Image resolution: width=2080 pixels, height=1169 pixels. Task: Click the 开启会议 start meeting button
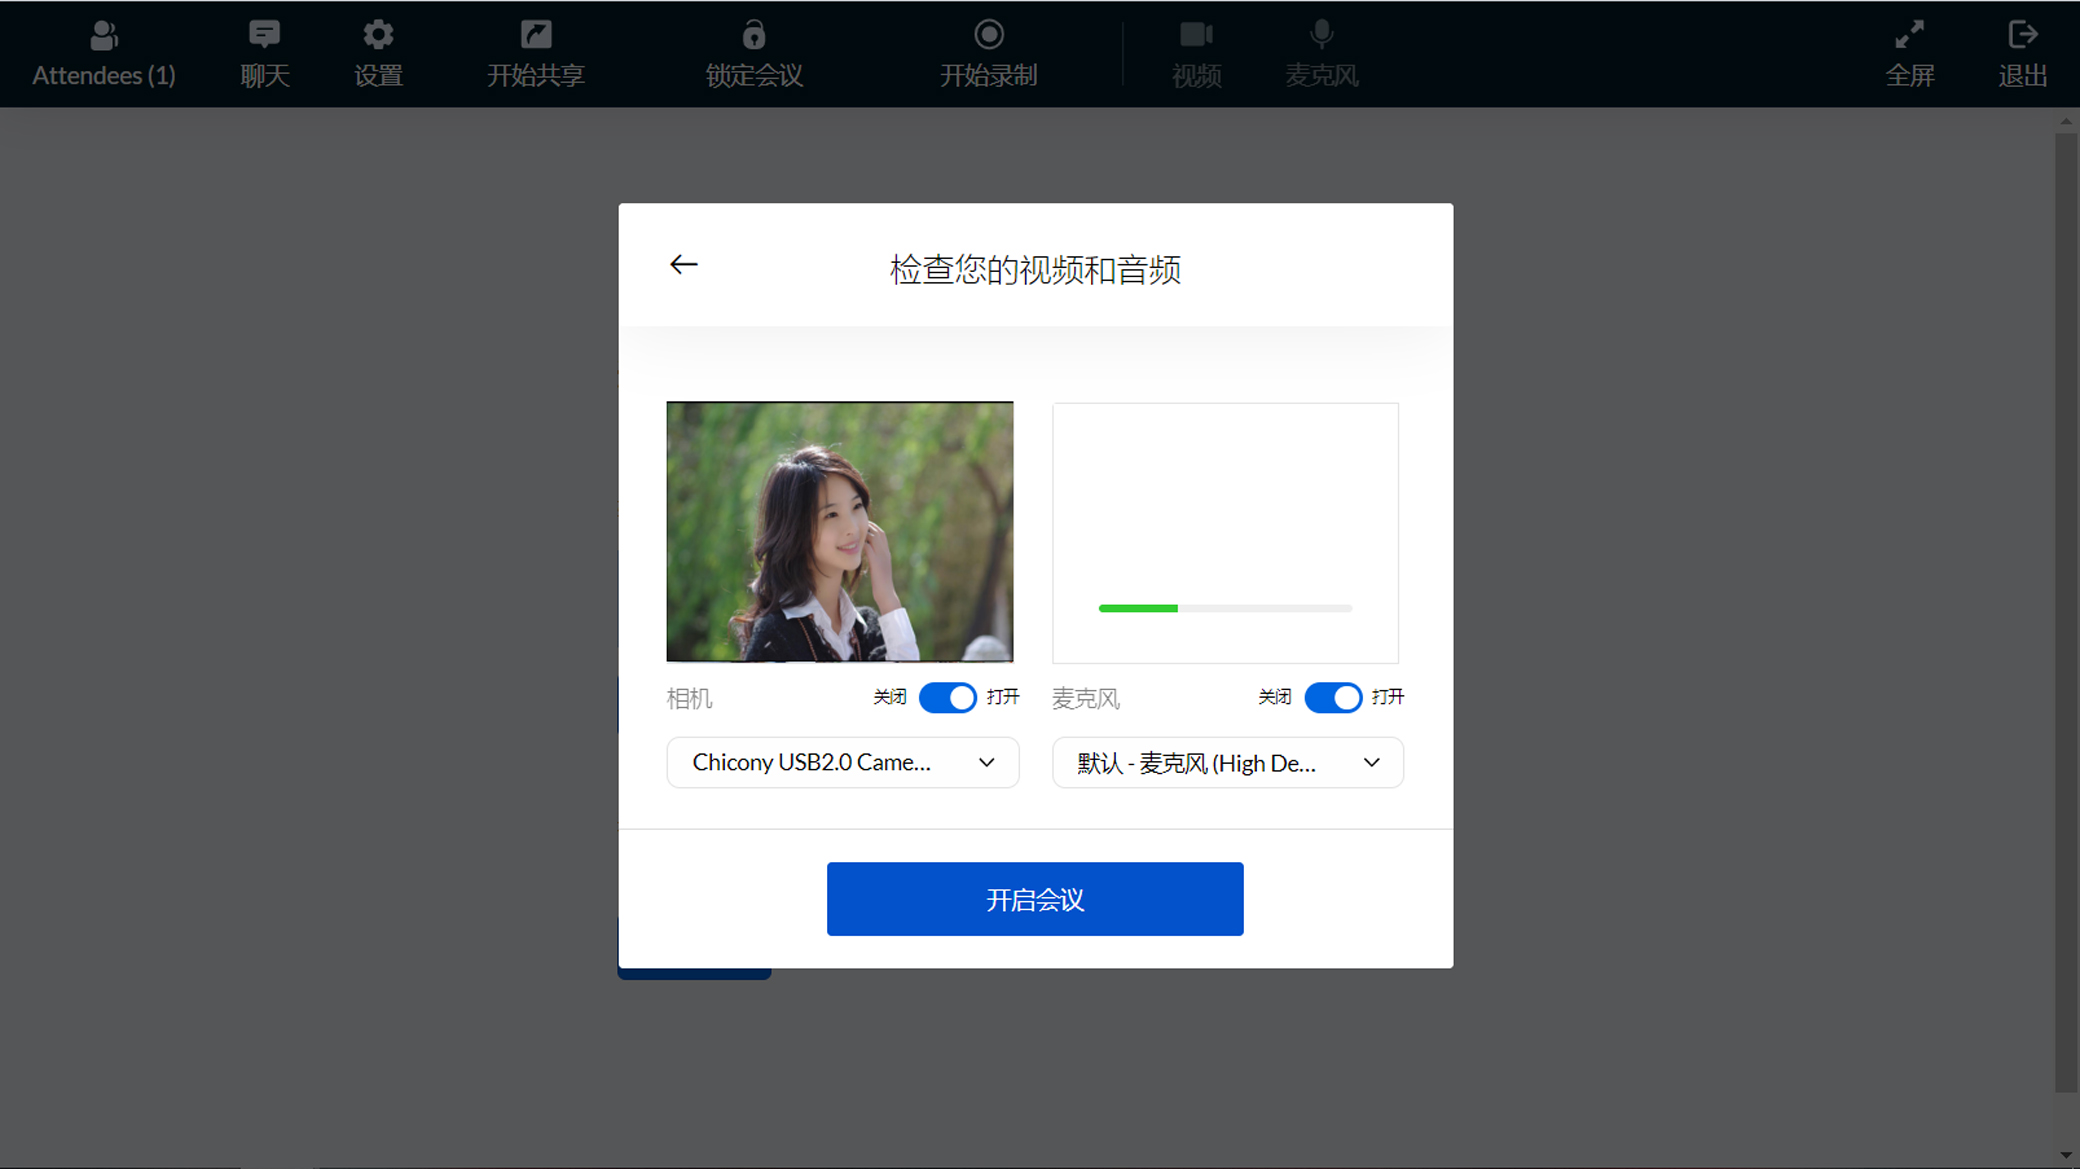1035,899
